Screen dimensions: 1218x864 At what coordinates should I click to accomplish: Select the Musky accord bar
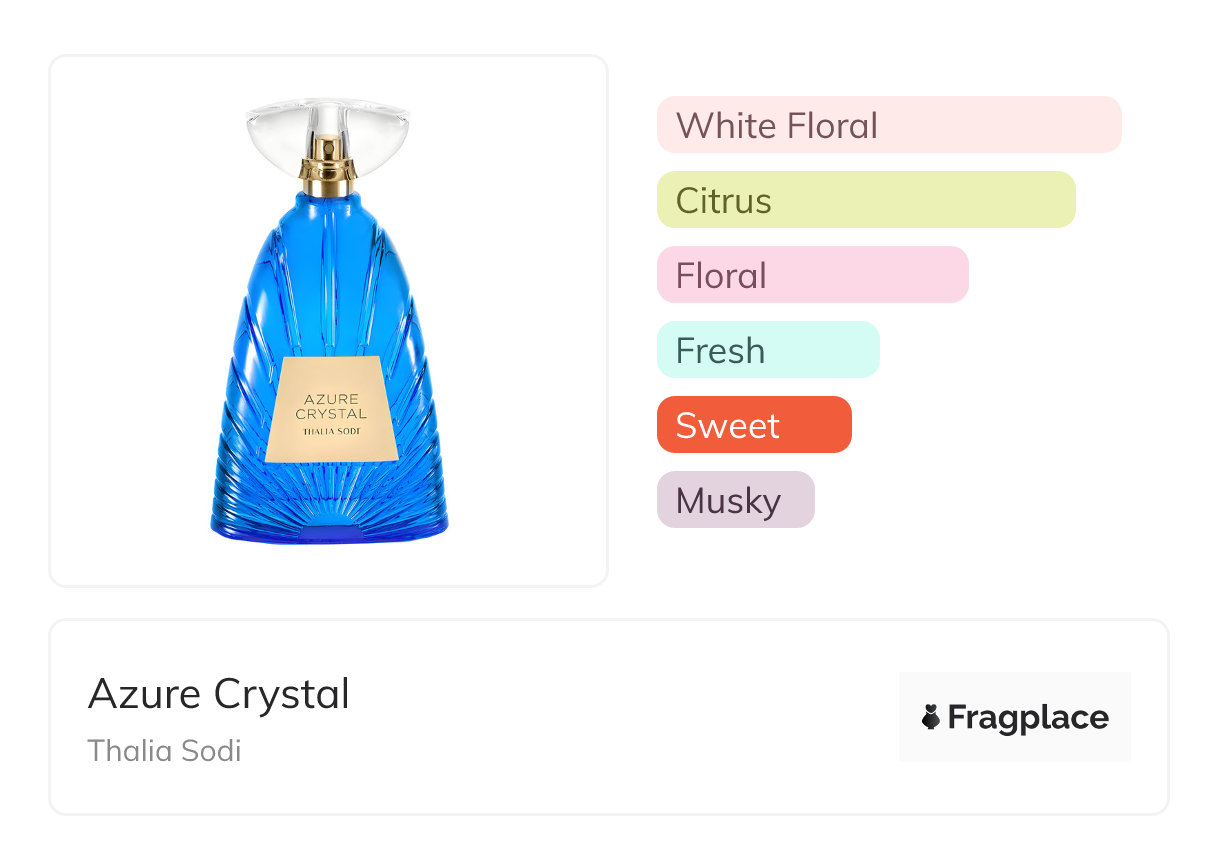point(735,500)
